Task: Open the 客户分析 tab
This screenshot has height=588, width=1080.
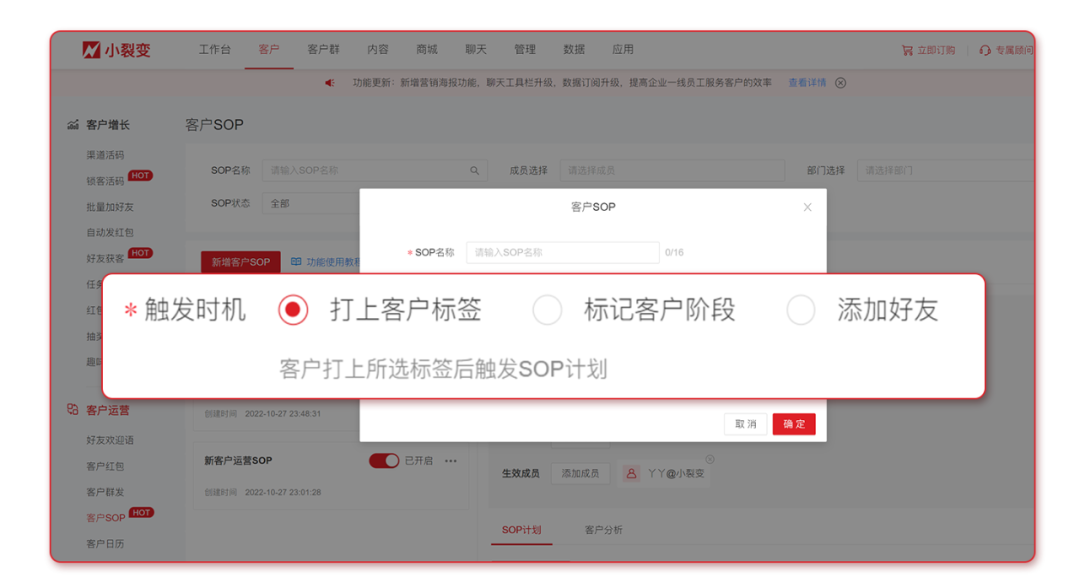Action: pyautogui.click(x=603, y=530)
